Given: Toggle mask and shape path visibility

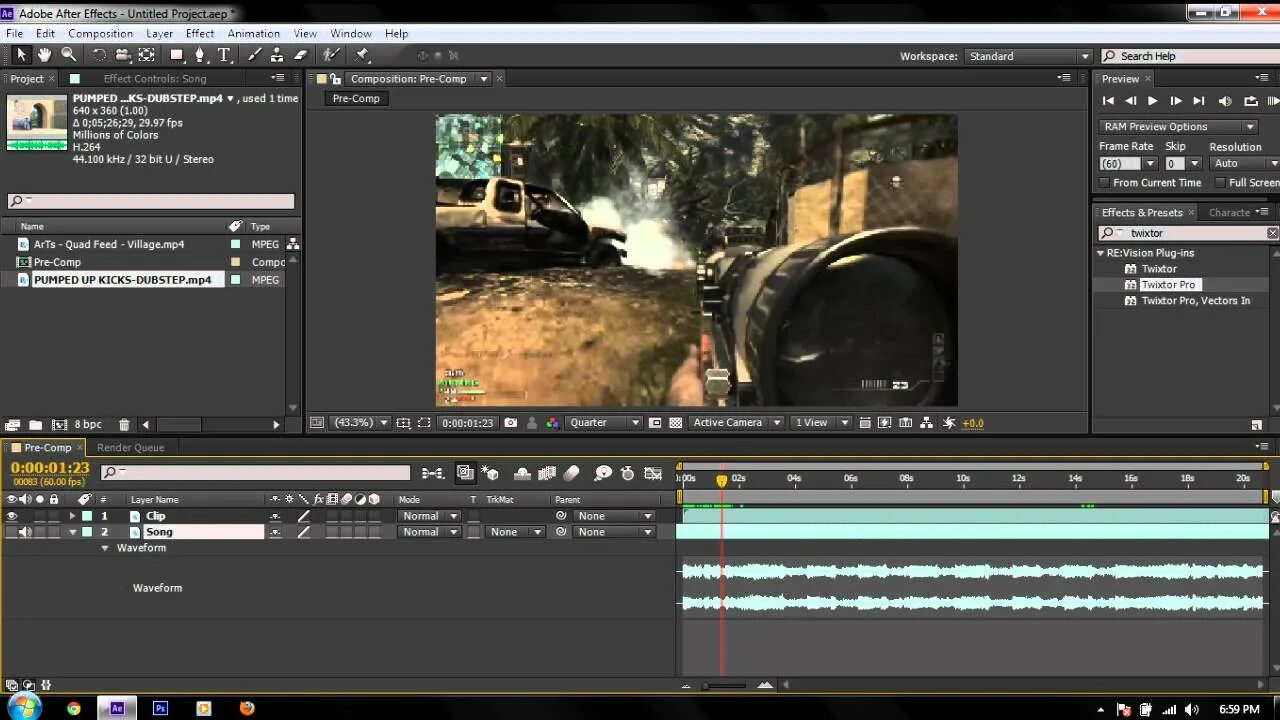Looking at the screenshot, I should click(x=424, y=423).
